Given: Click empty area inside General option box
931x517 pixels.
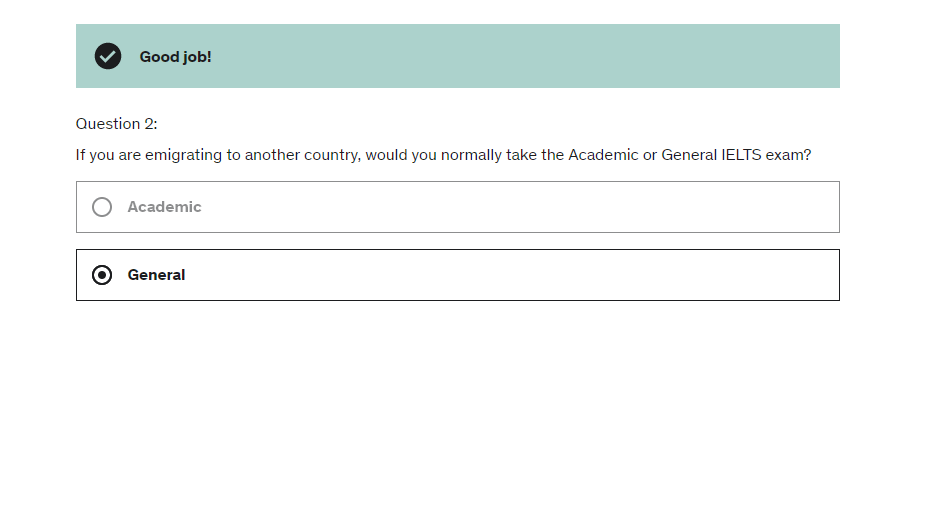Looking at the screenshot, I should point(500,275).
